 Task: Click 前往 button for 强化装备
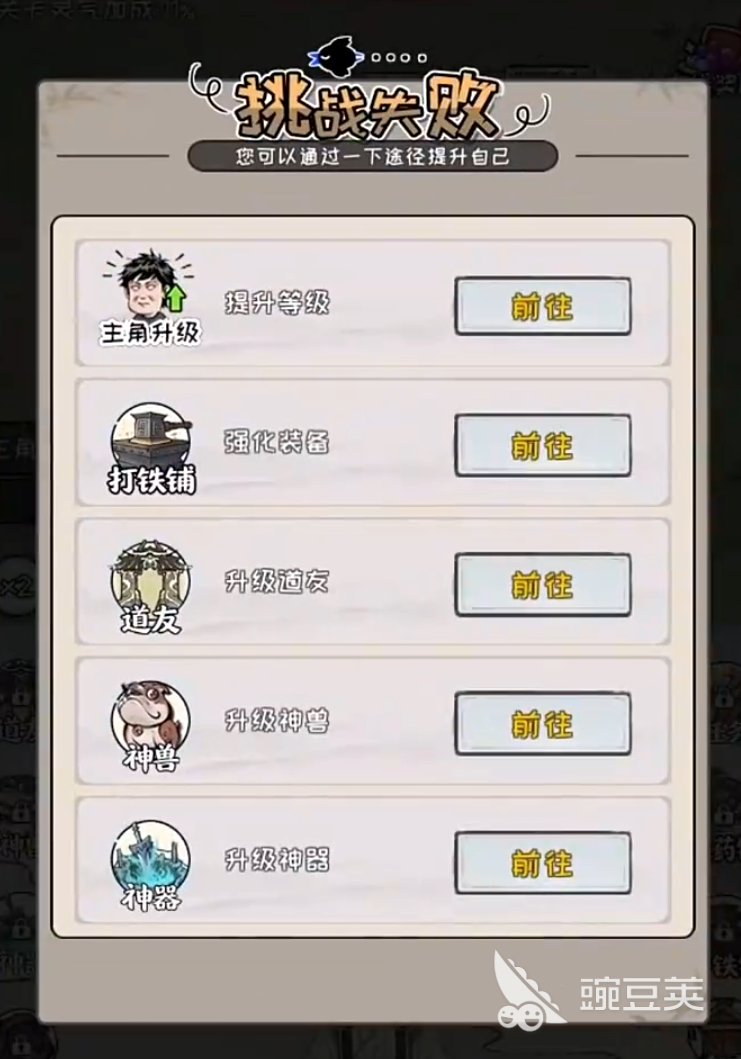pyautogui.click(x=543, y=445)
